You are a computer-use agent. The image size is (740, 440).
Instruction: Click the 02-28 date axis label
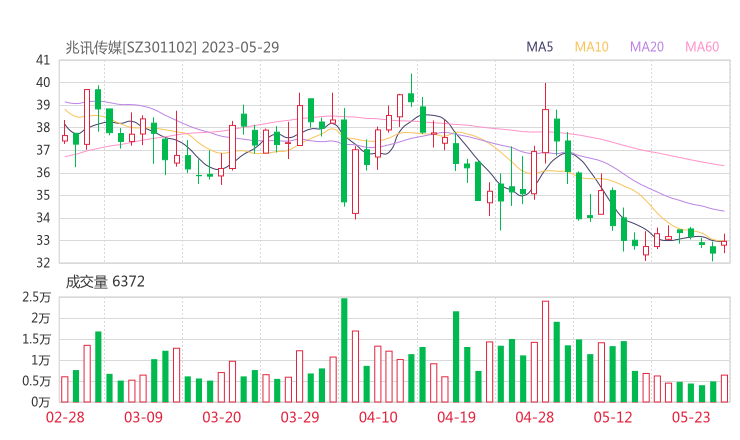tap(65, 417)
